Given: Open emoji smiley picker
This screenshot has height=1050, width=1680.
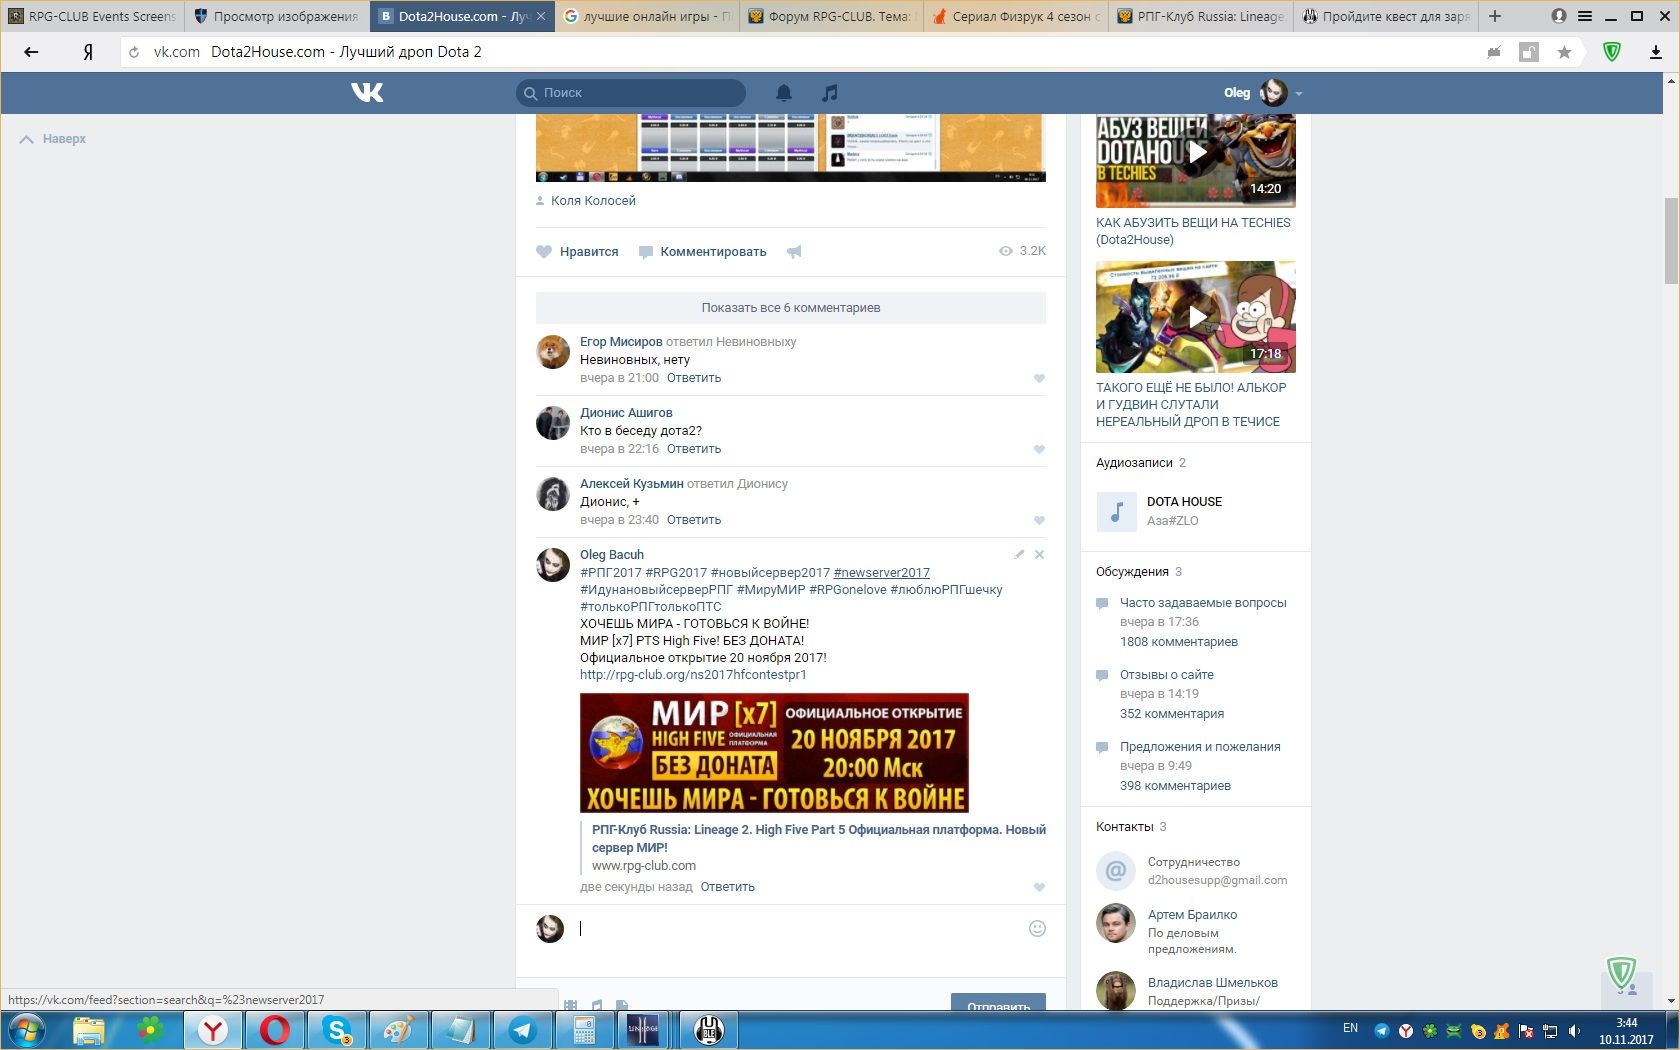Looking at the screenshot, I should (x=1037, y=928).
